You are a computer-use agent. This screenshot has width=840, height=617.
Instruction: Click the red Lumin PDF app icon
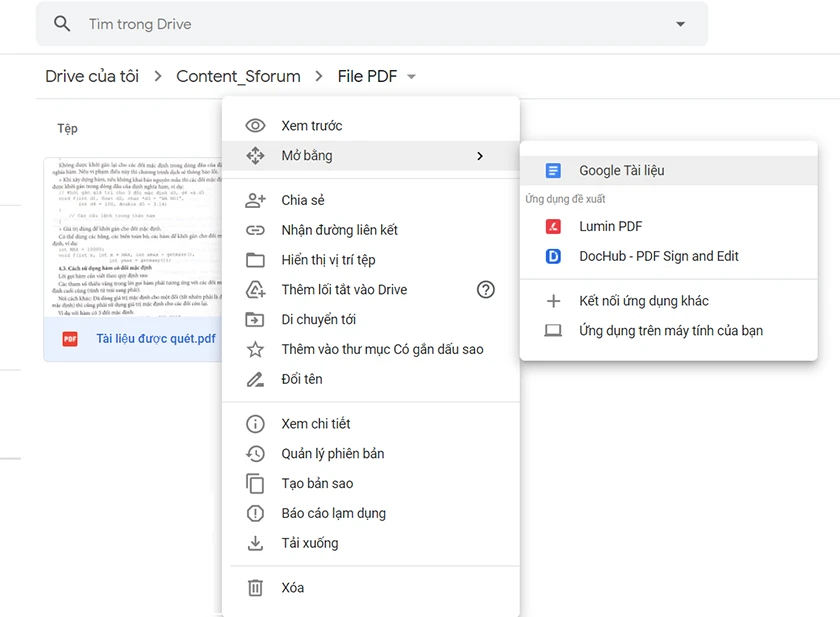(553, 227)
